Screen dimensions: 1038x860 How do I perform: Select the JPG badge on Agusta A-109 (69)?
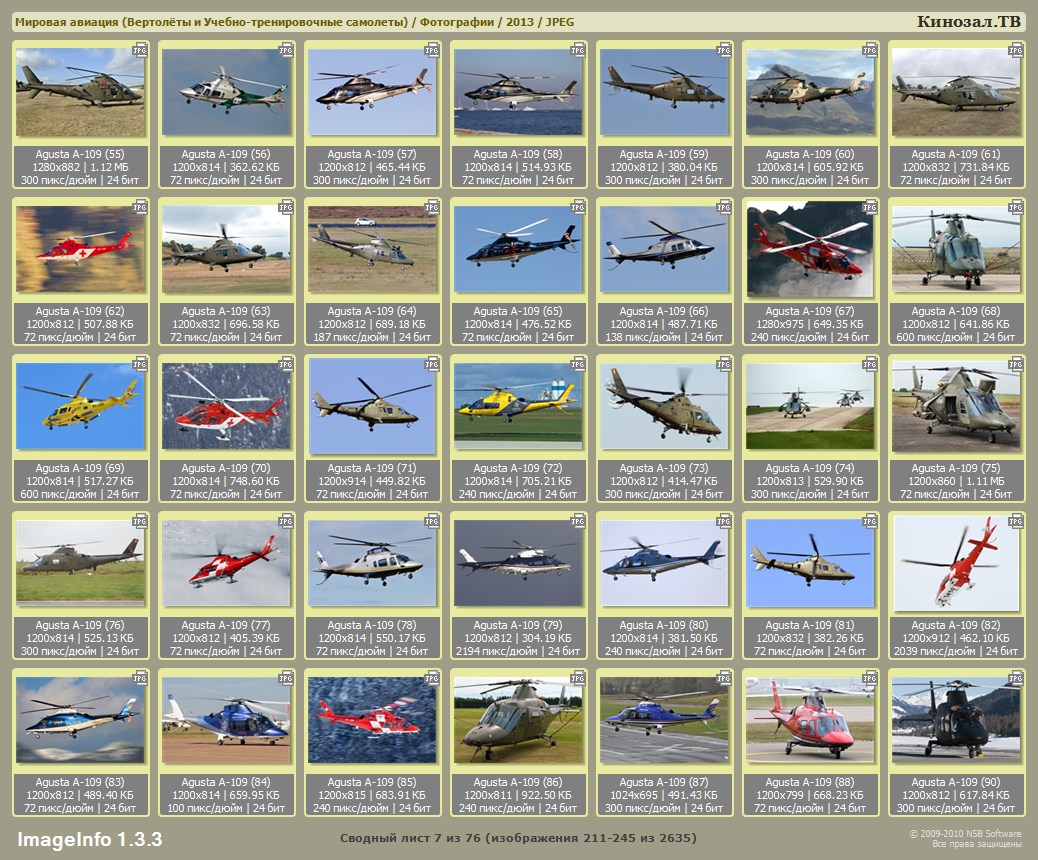[140, 363]
